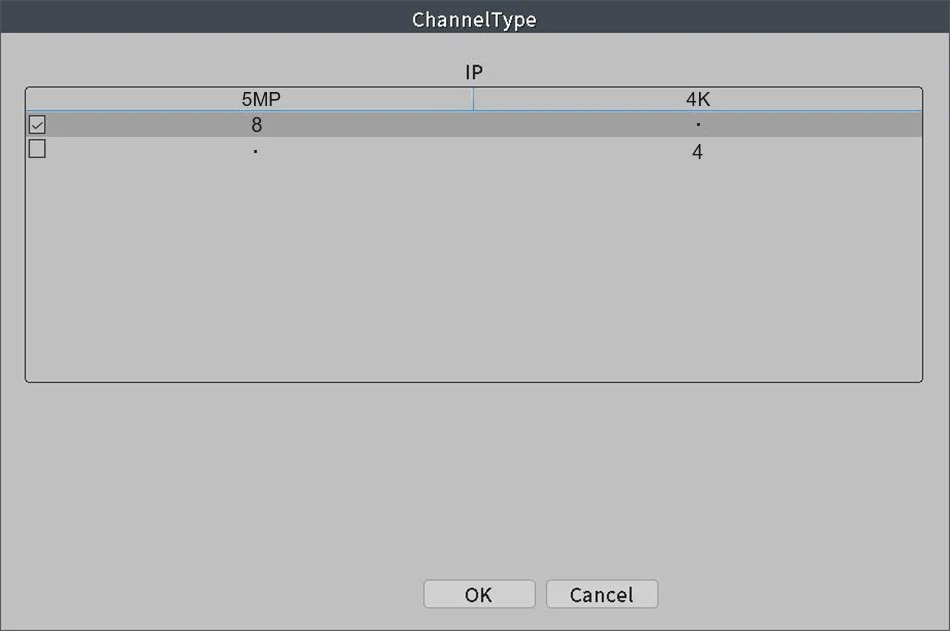Click the ChannelType title text

coord(474,20)
